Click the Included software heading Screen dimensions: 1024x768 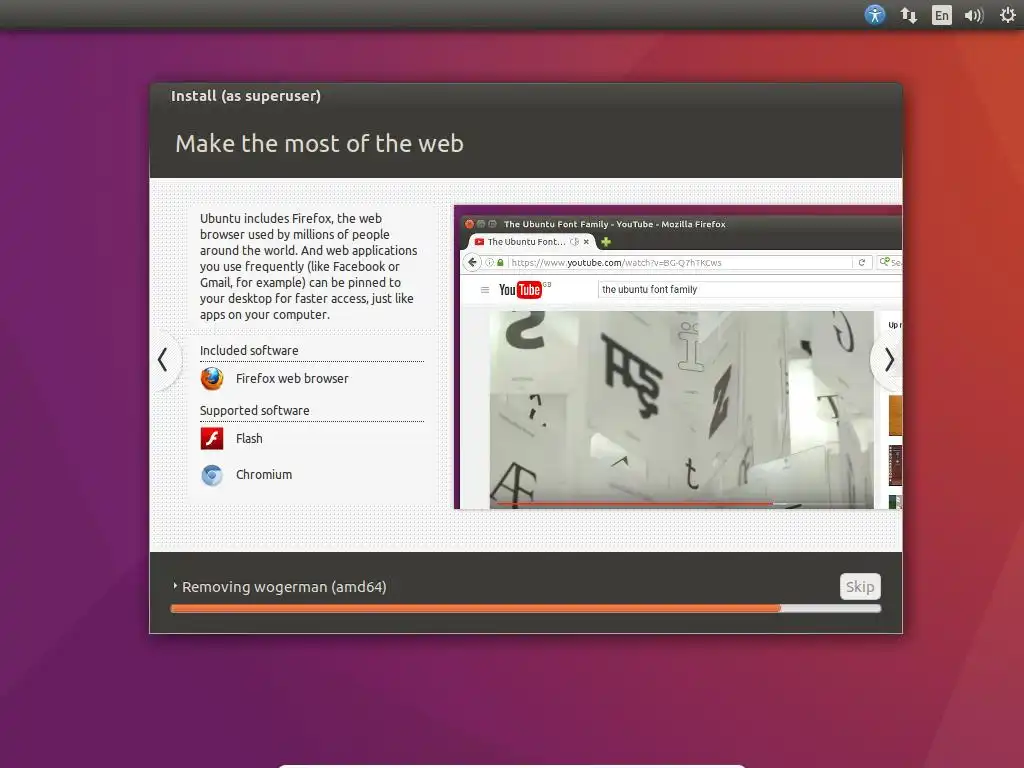click(x=249, y=351)
